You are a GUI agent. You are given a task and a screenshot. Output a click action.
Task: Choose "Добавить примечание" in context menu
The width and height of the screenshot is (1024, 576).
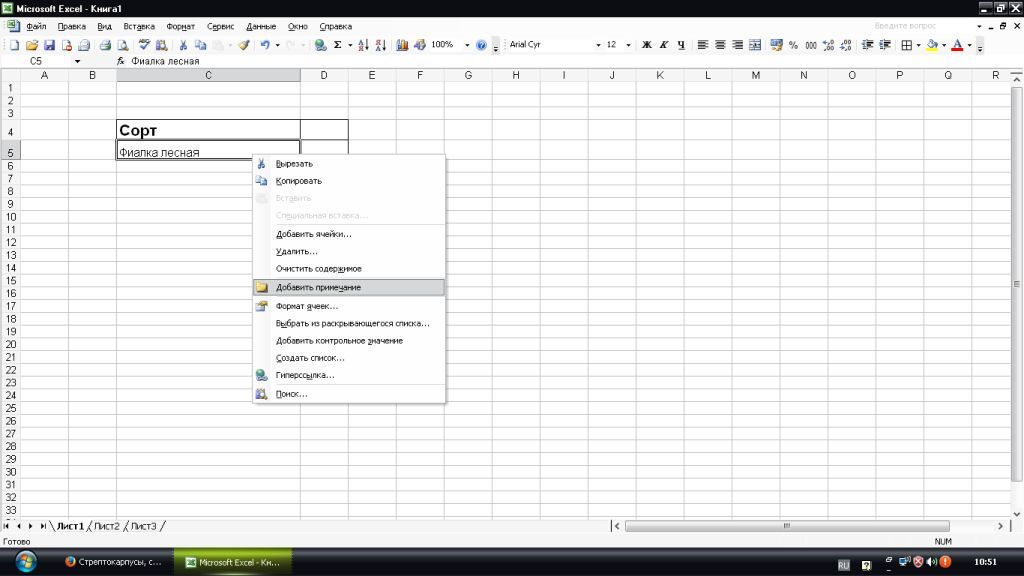point(318,287)
